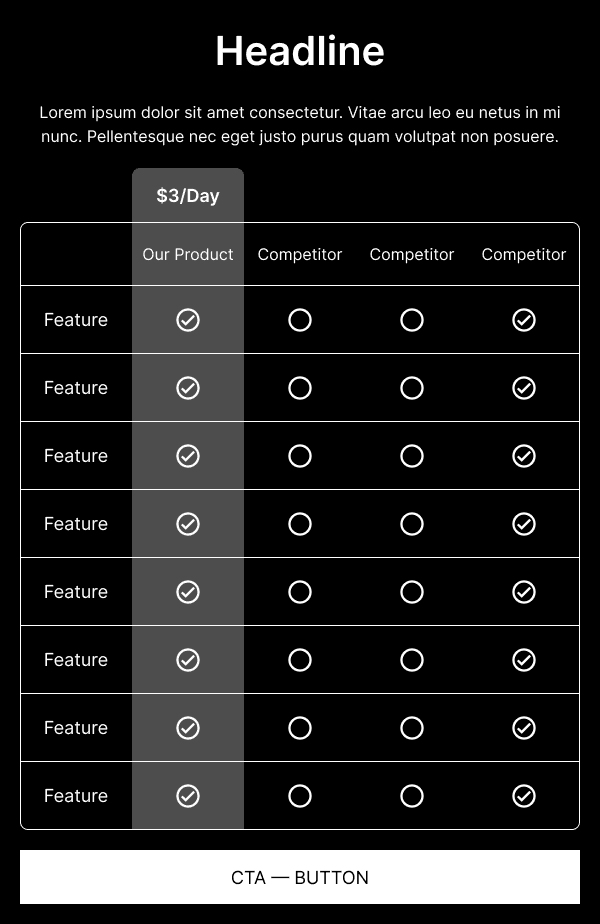Viewport: 600px width, 924px height.
Task: Click the third Competitor checkmark in seventh row
Action: pyautogui.click(x=523, y=728)
